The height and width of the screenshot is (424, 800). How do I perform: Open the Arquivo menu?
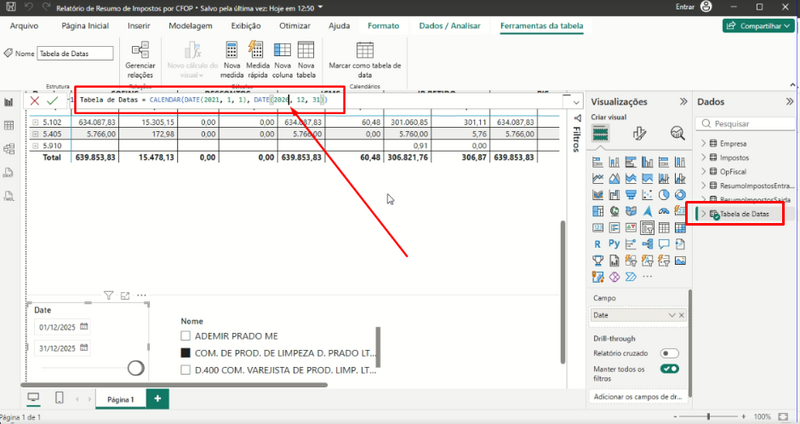[24, 26]
